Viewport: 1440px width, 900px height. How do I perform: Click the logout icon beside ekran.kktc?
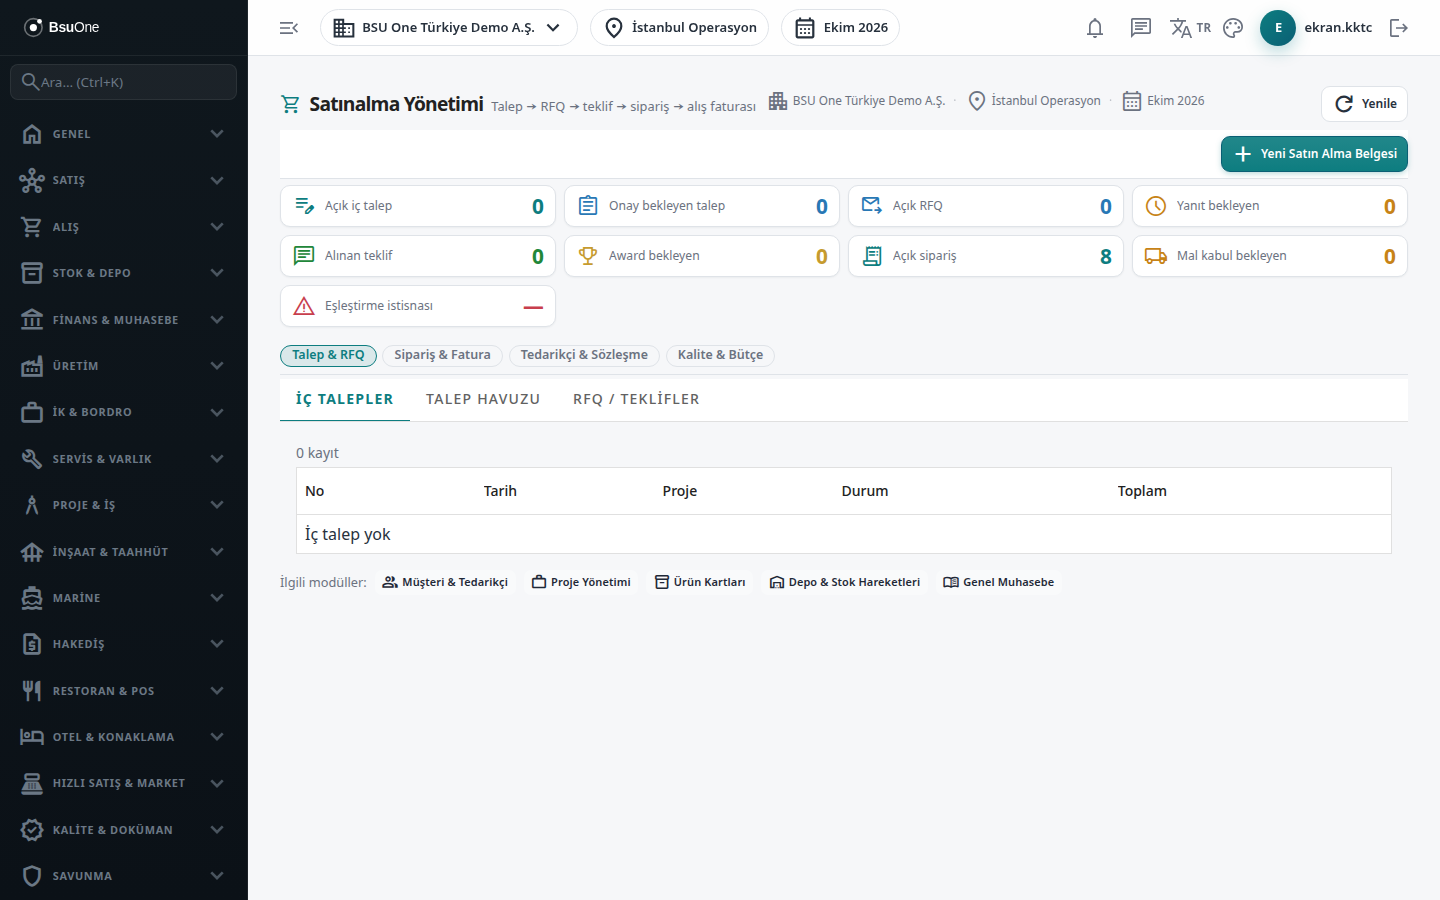(x=1399, y=28)
